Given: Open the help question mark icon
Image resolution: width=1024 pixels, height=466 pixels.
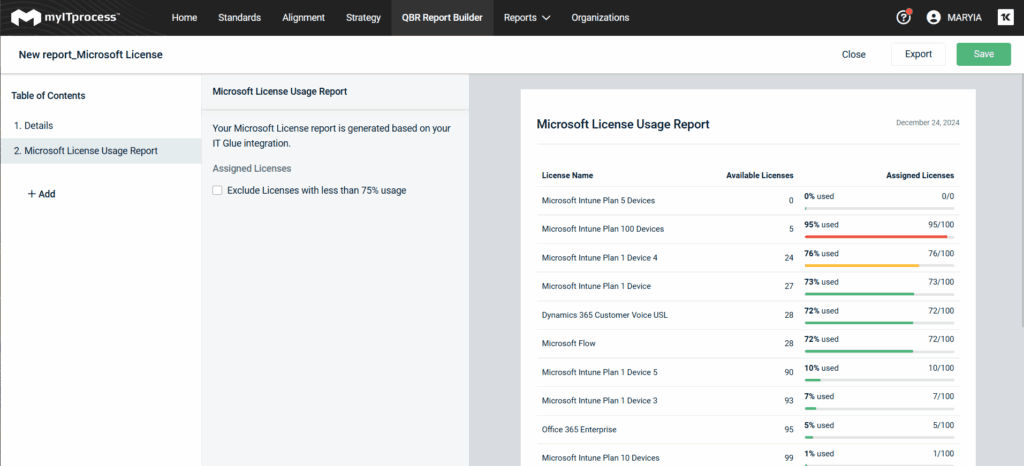Looking at the screenshot, I should pyautogui.click(x=904, y=17).
